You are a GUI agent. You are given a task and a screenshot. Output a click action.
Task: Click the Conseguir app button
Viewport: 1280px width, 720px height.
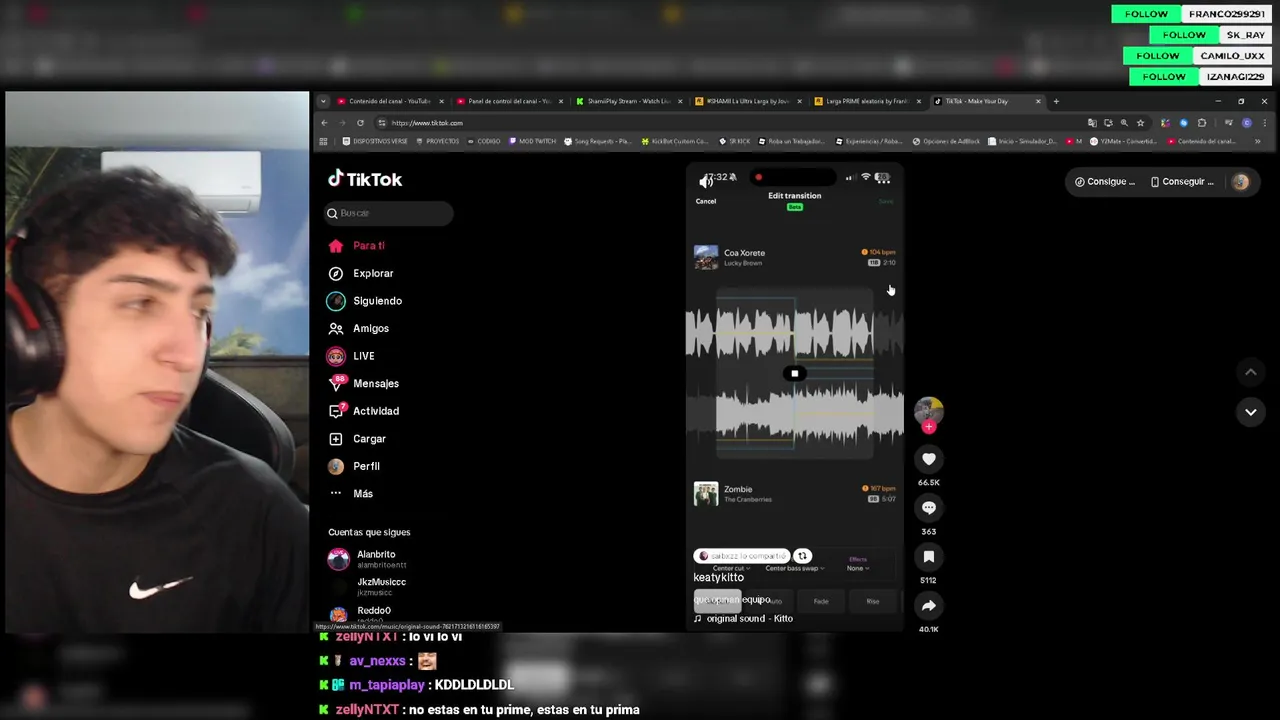[1182, 182]
